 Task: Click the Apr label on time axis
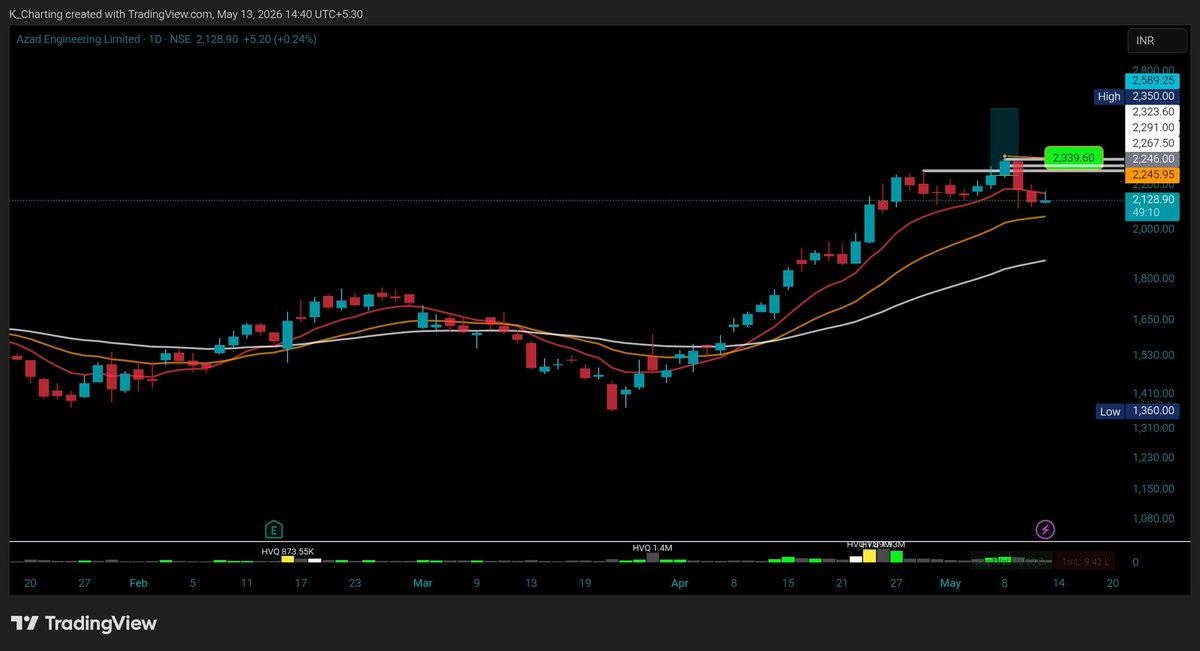680,582
